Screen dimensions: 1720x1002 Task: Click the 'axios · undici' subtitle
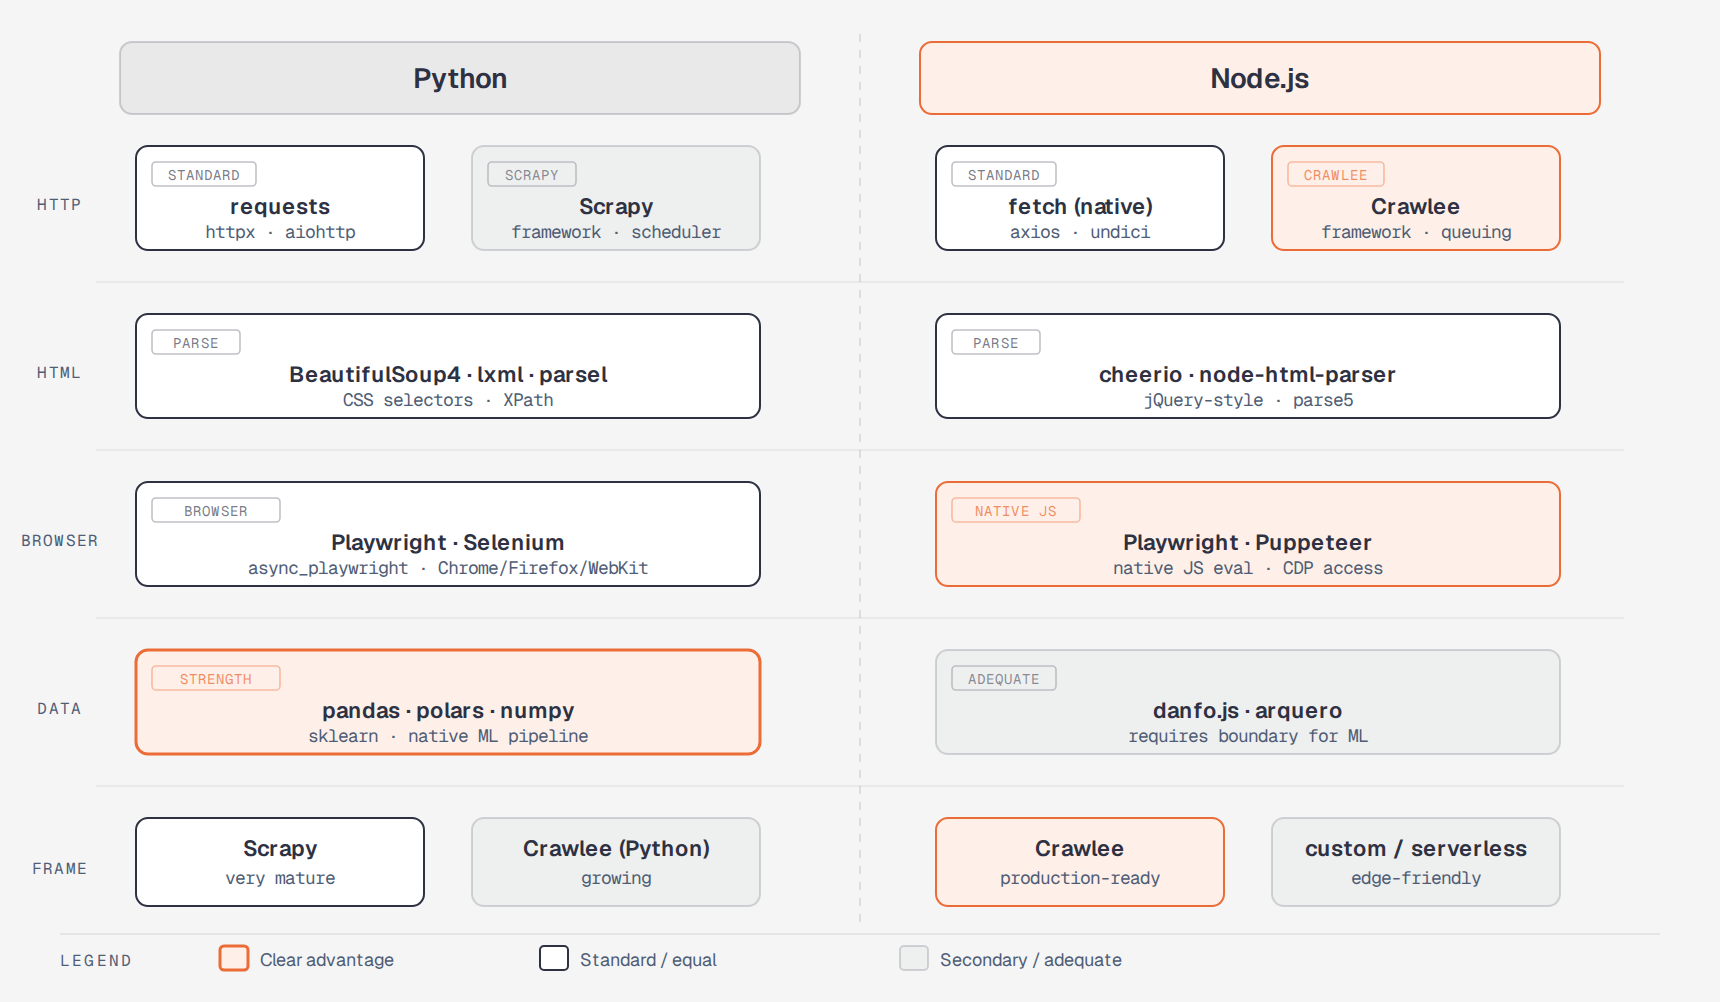[x=1080, y=232]
